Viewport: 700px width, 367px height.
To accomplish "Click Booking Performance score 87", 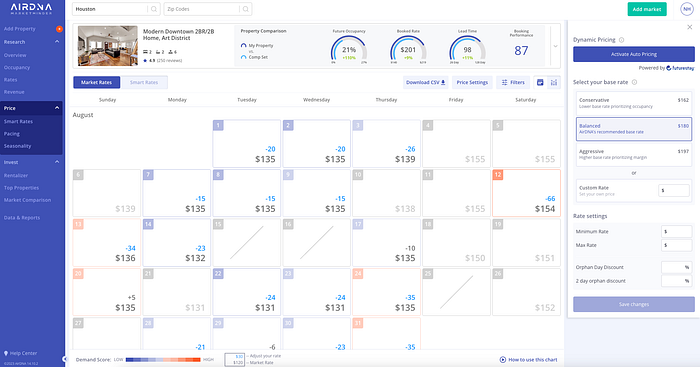I will (521, 50).
